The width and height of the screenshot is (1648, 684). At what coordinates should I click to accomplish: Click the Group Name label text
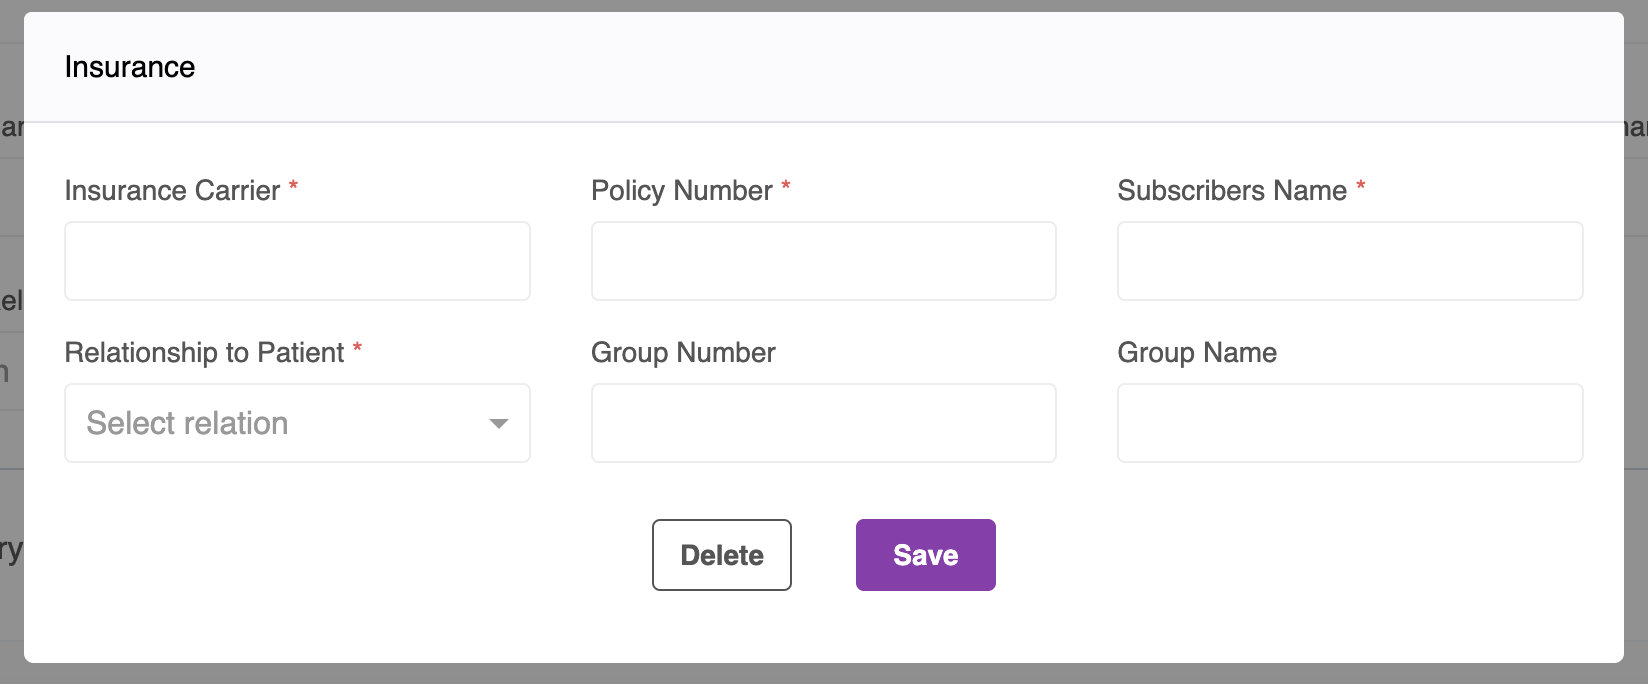(1197, 352)
